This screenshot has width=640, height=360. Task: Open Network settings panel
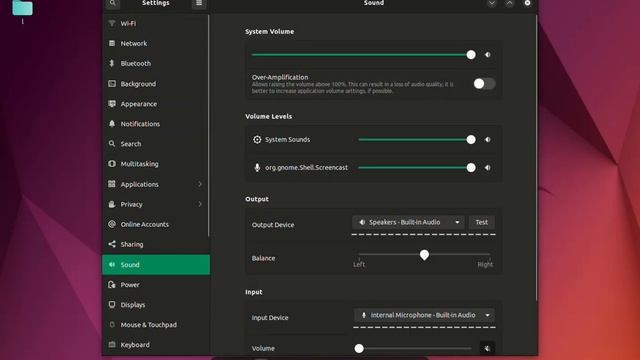click(x=156, y=43)
